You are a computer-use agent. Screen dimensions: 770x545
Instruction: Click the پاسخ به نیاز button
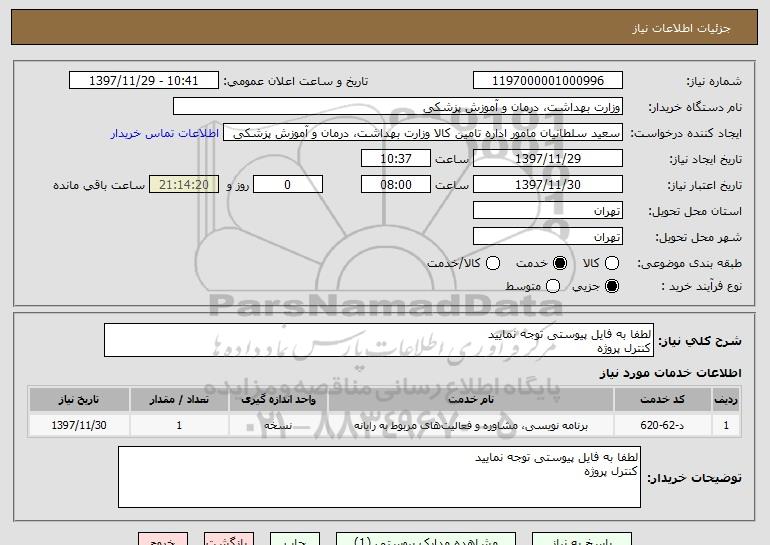(x=582, y=539)
